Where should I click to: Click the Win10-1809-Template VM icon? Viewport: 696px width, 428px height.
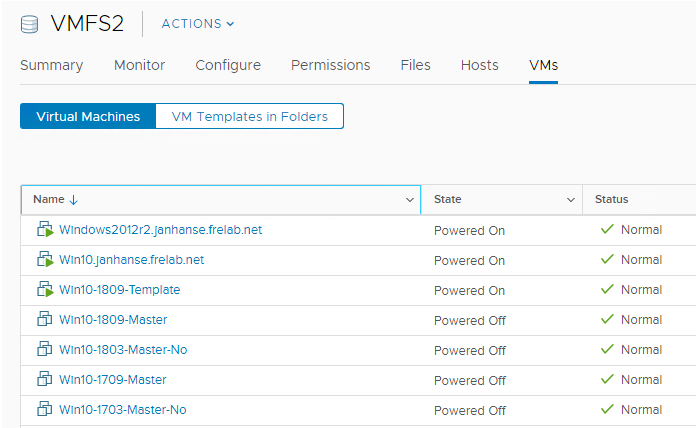(x=45, y=290)
